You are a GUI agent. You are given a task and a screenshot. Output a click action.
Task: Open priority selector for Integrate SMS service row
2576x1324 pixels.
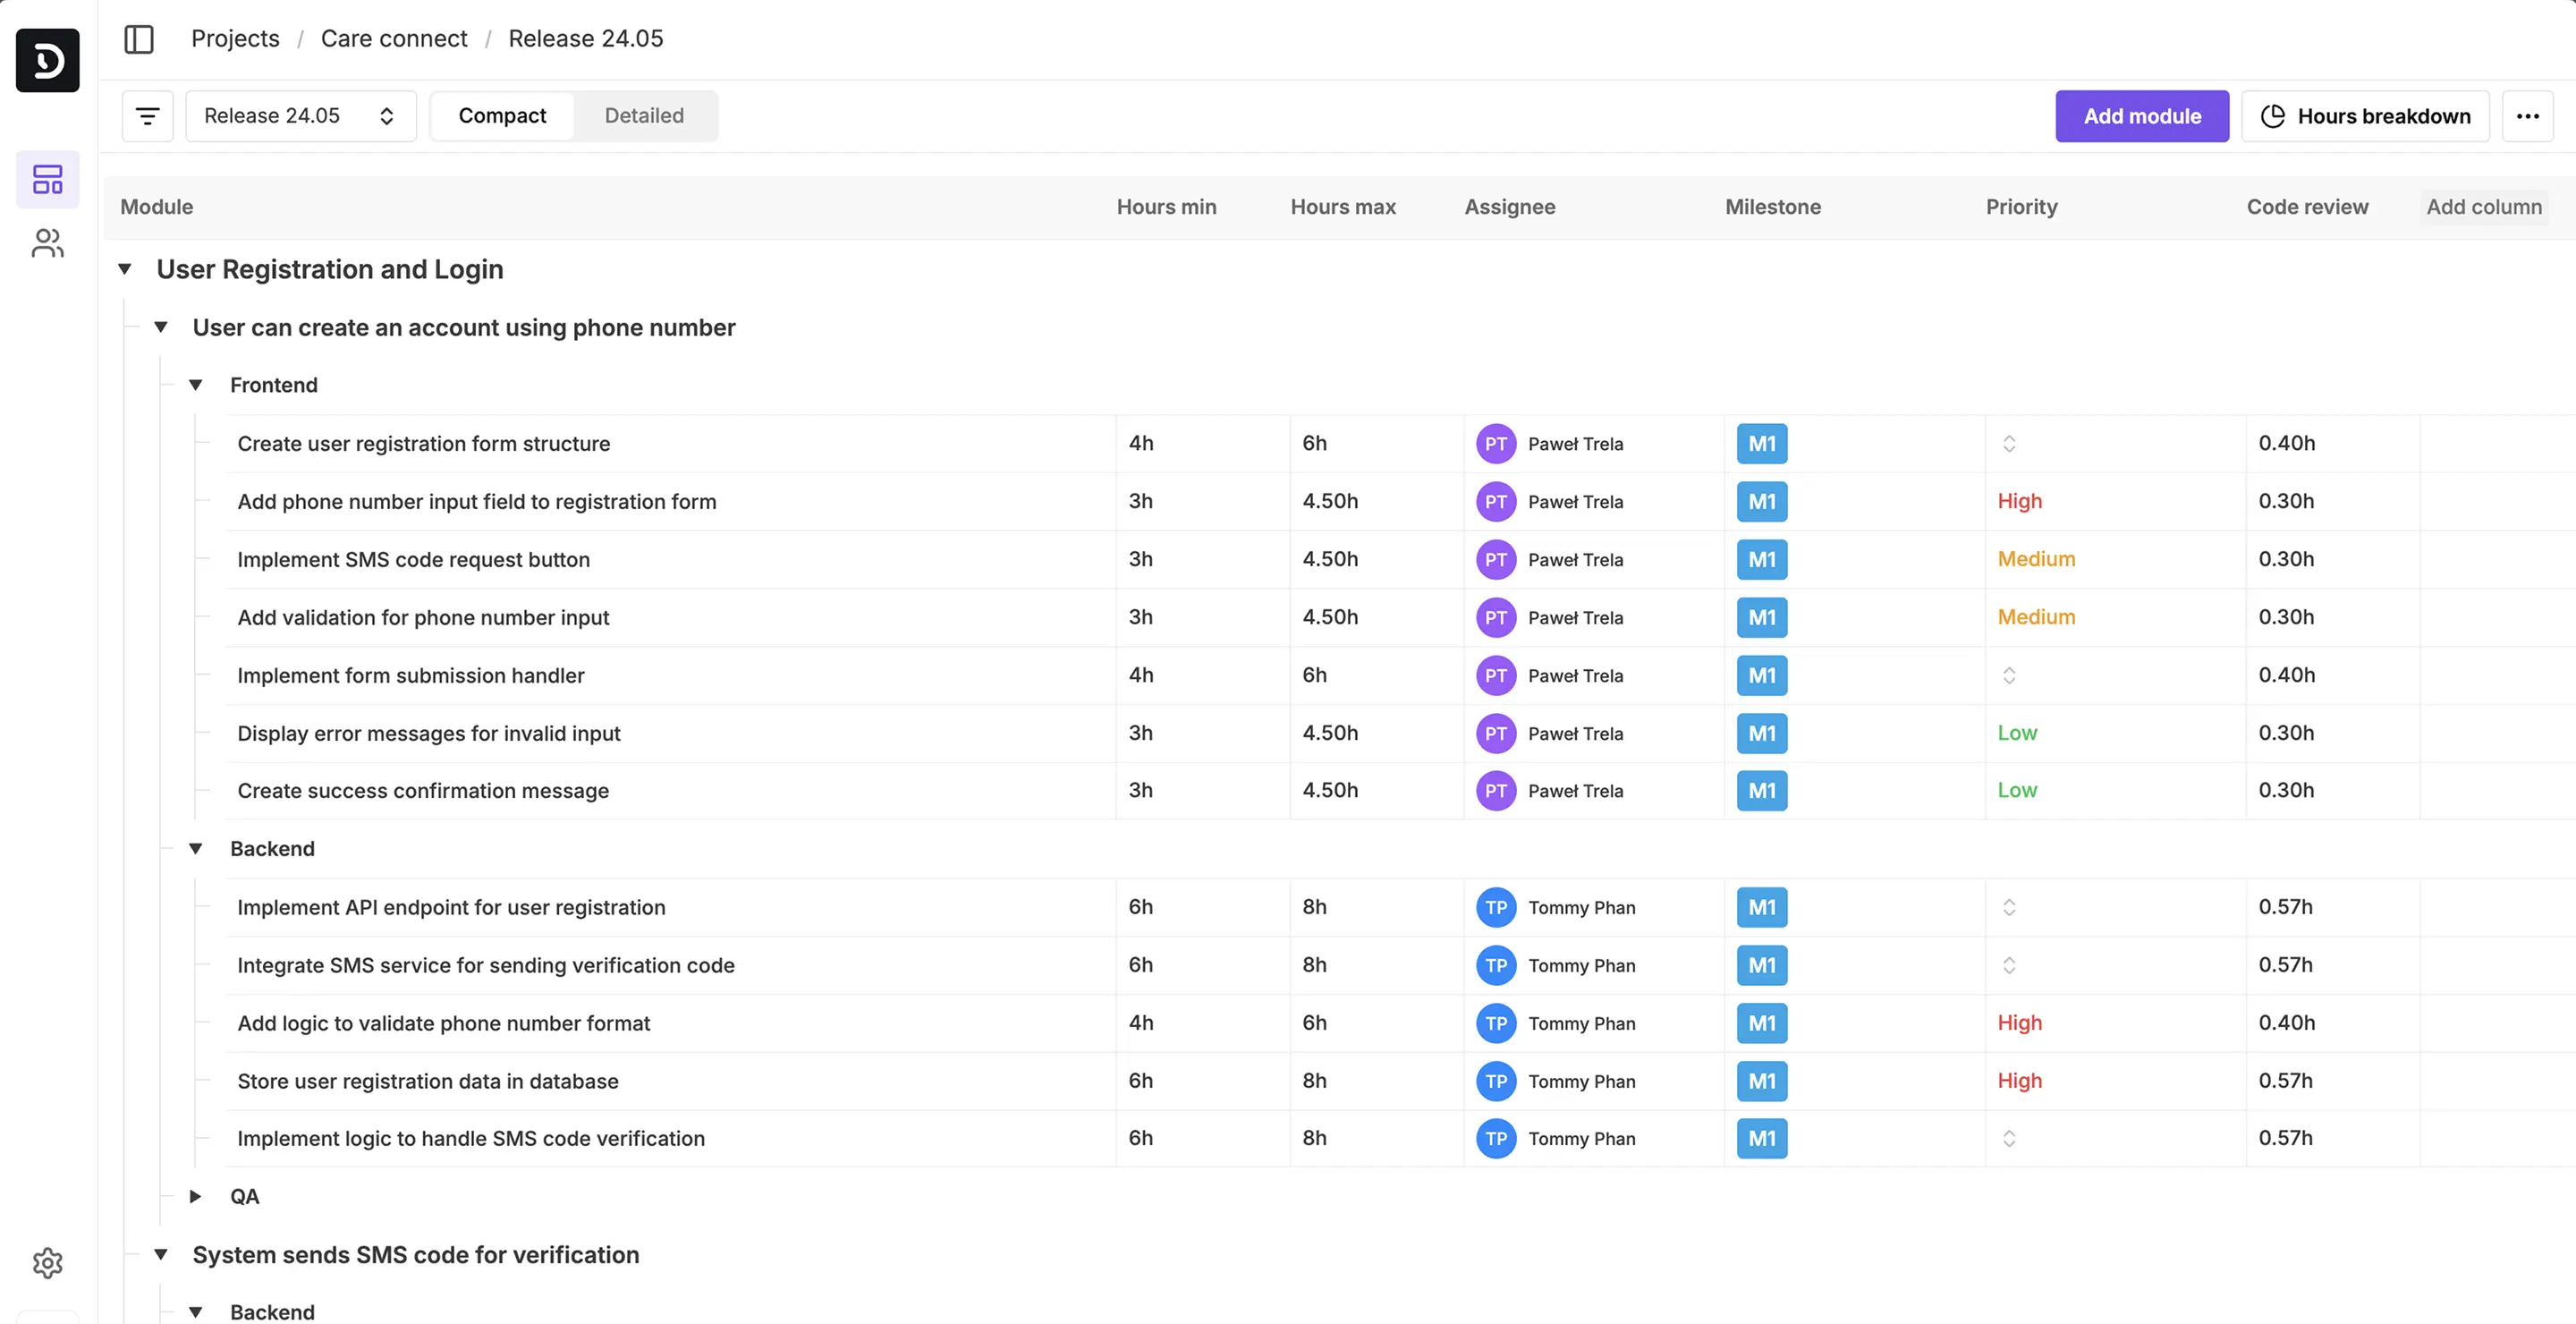[2009, 966]
